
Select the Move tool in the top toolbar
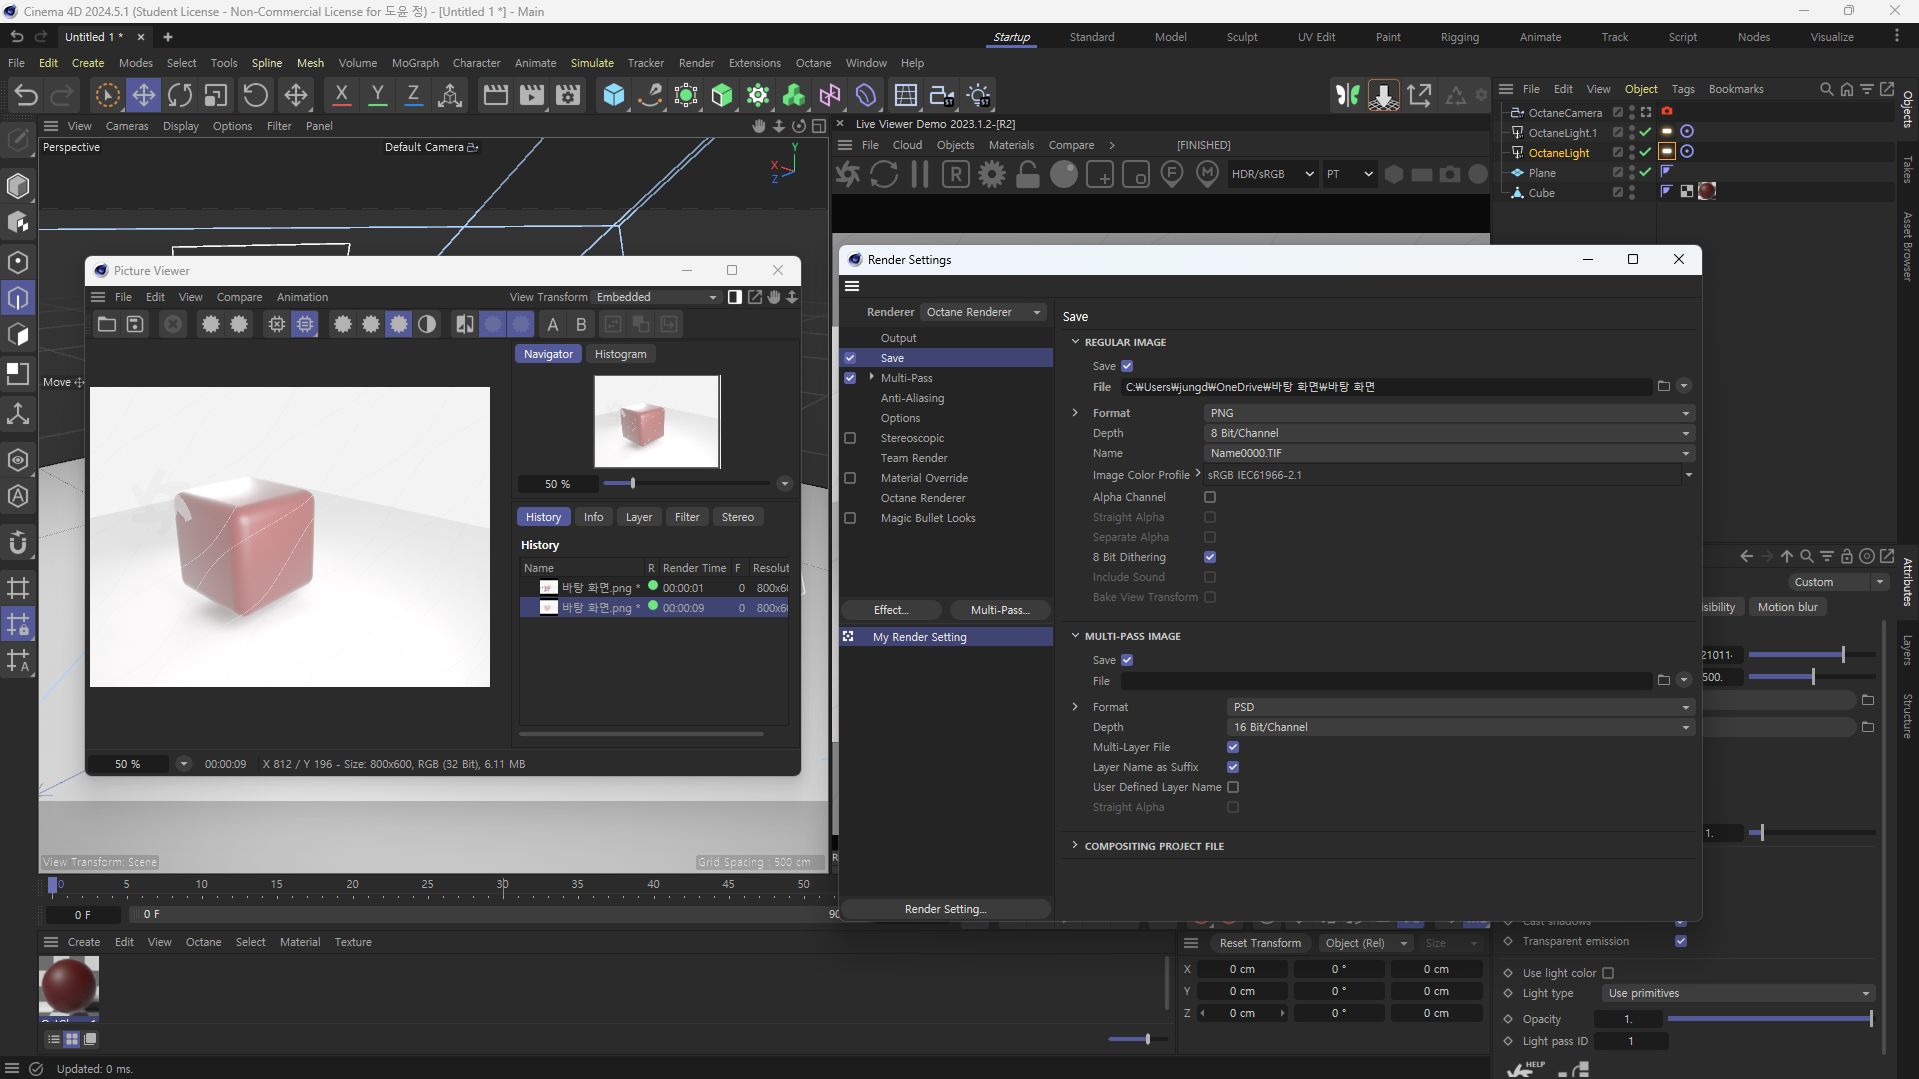(x=144, y=95)
